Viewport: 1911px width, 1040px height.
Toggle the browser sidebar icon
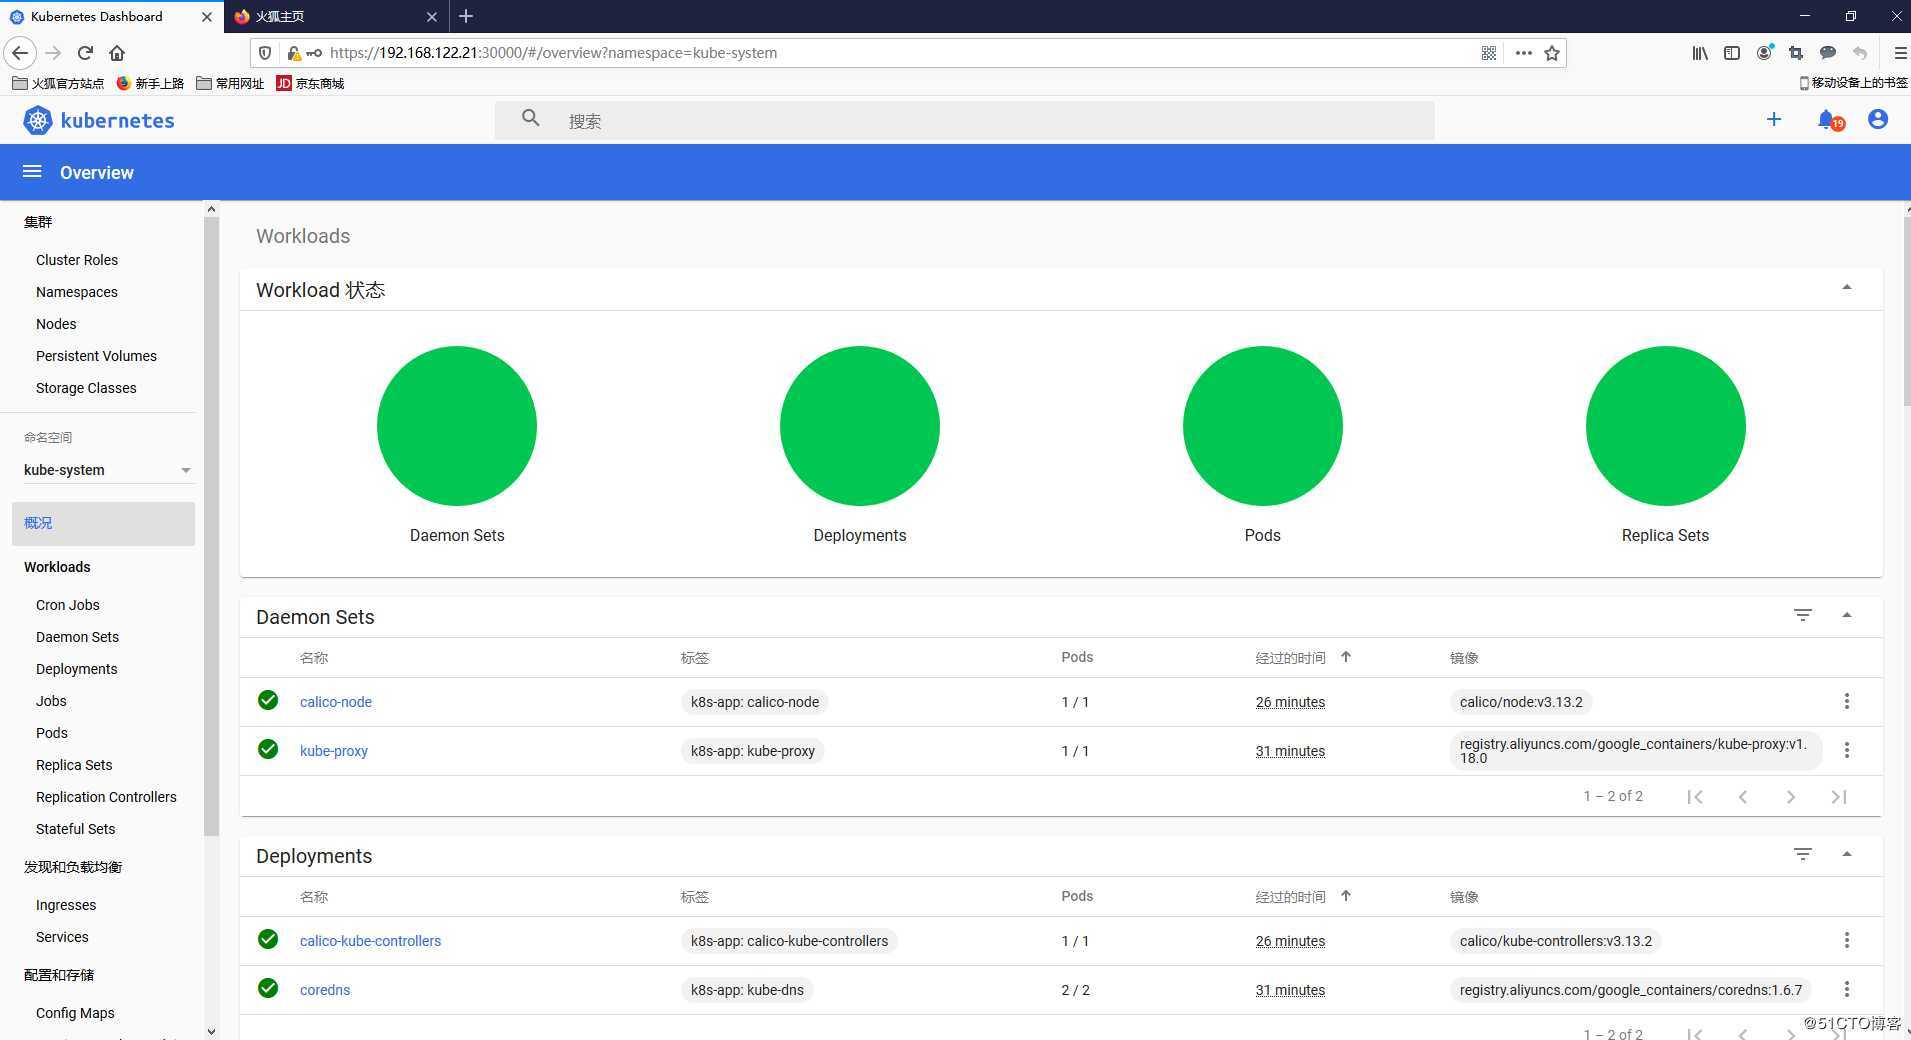[x=1732, y=53]
